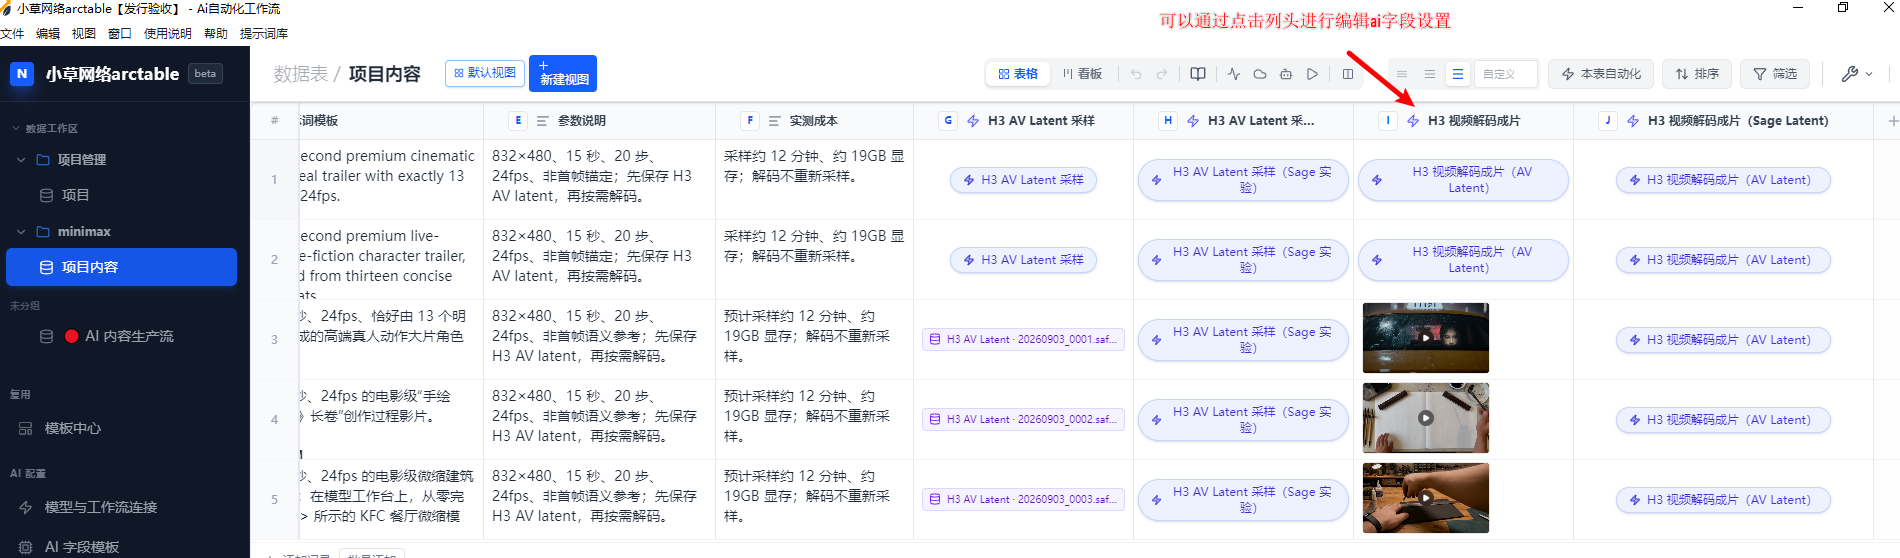Click the redo arrow in the toolbar
The height and width of the screenshot is (558, 1900).
(1162, 74)
